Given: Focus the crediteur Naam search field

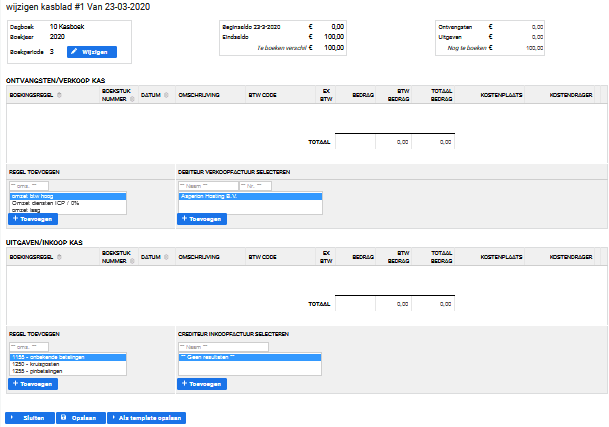Looking at the screenshot, I should tap(223, 347).
